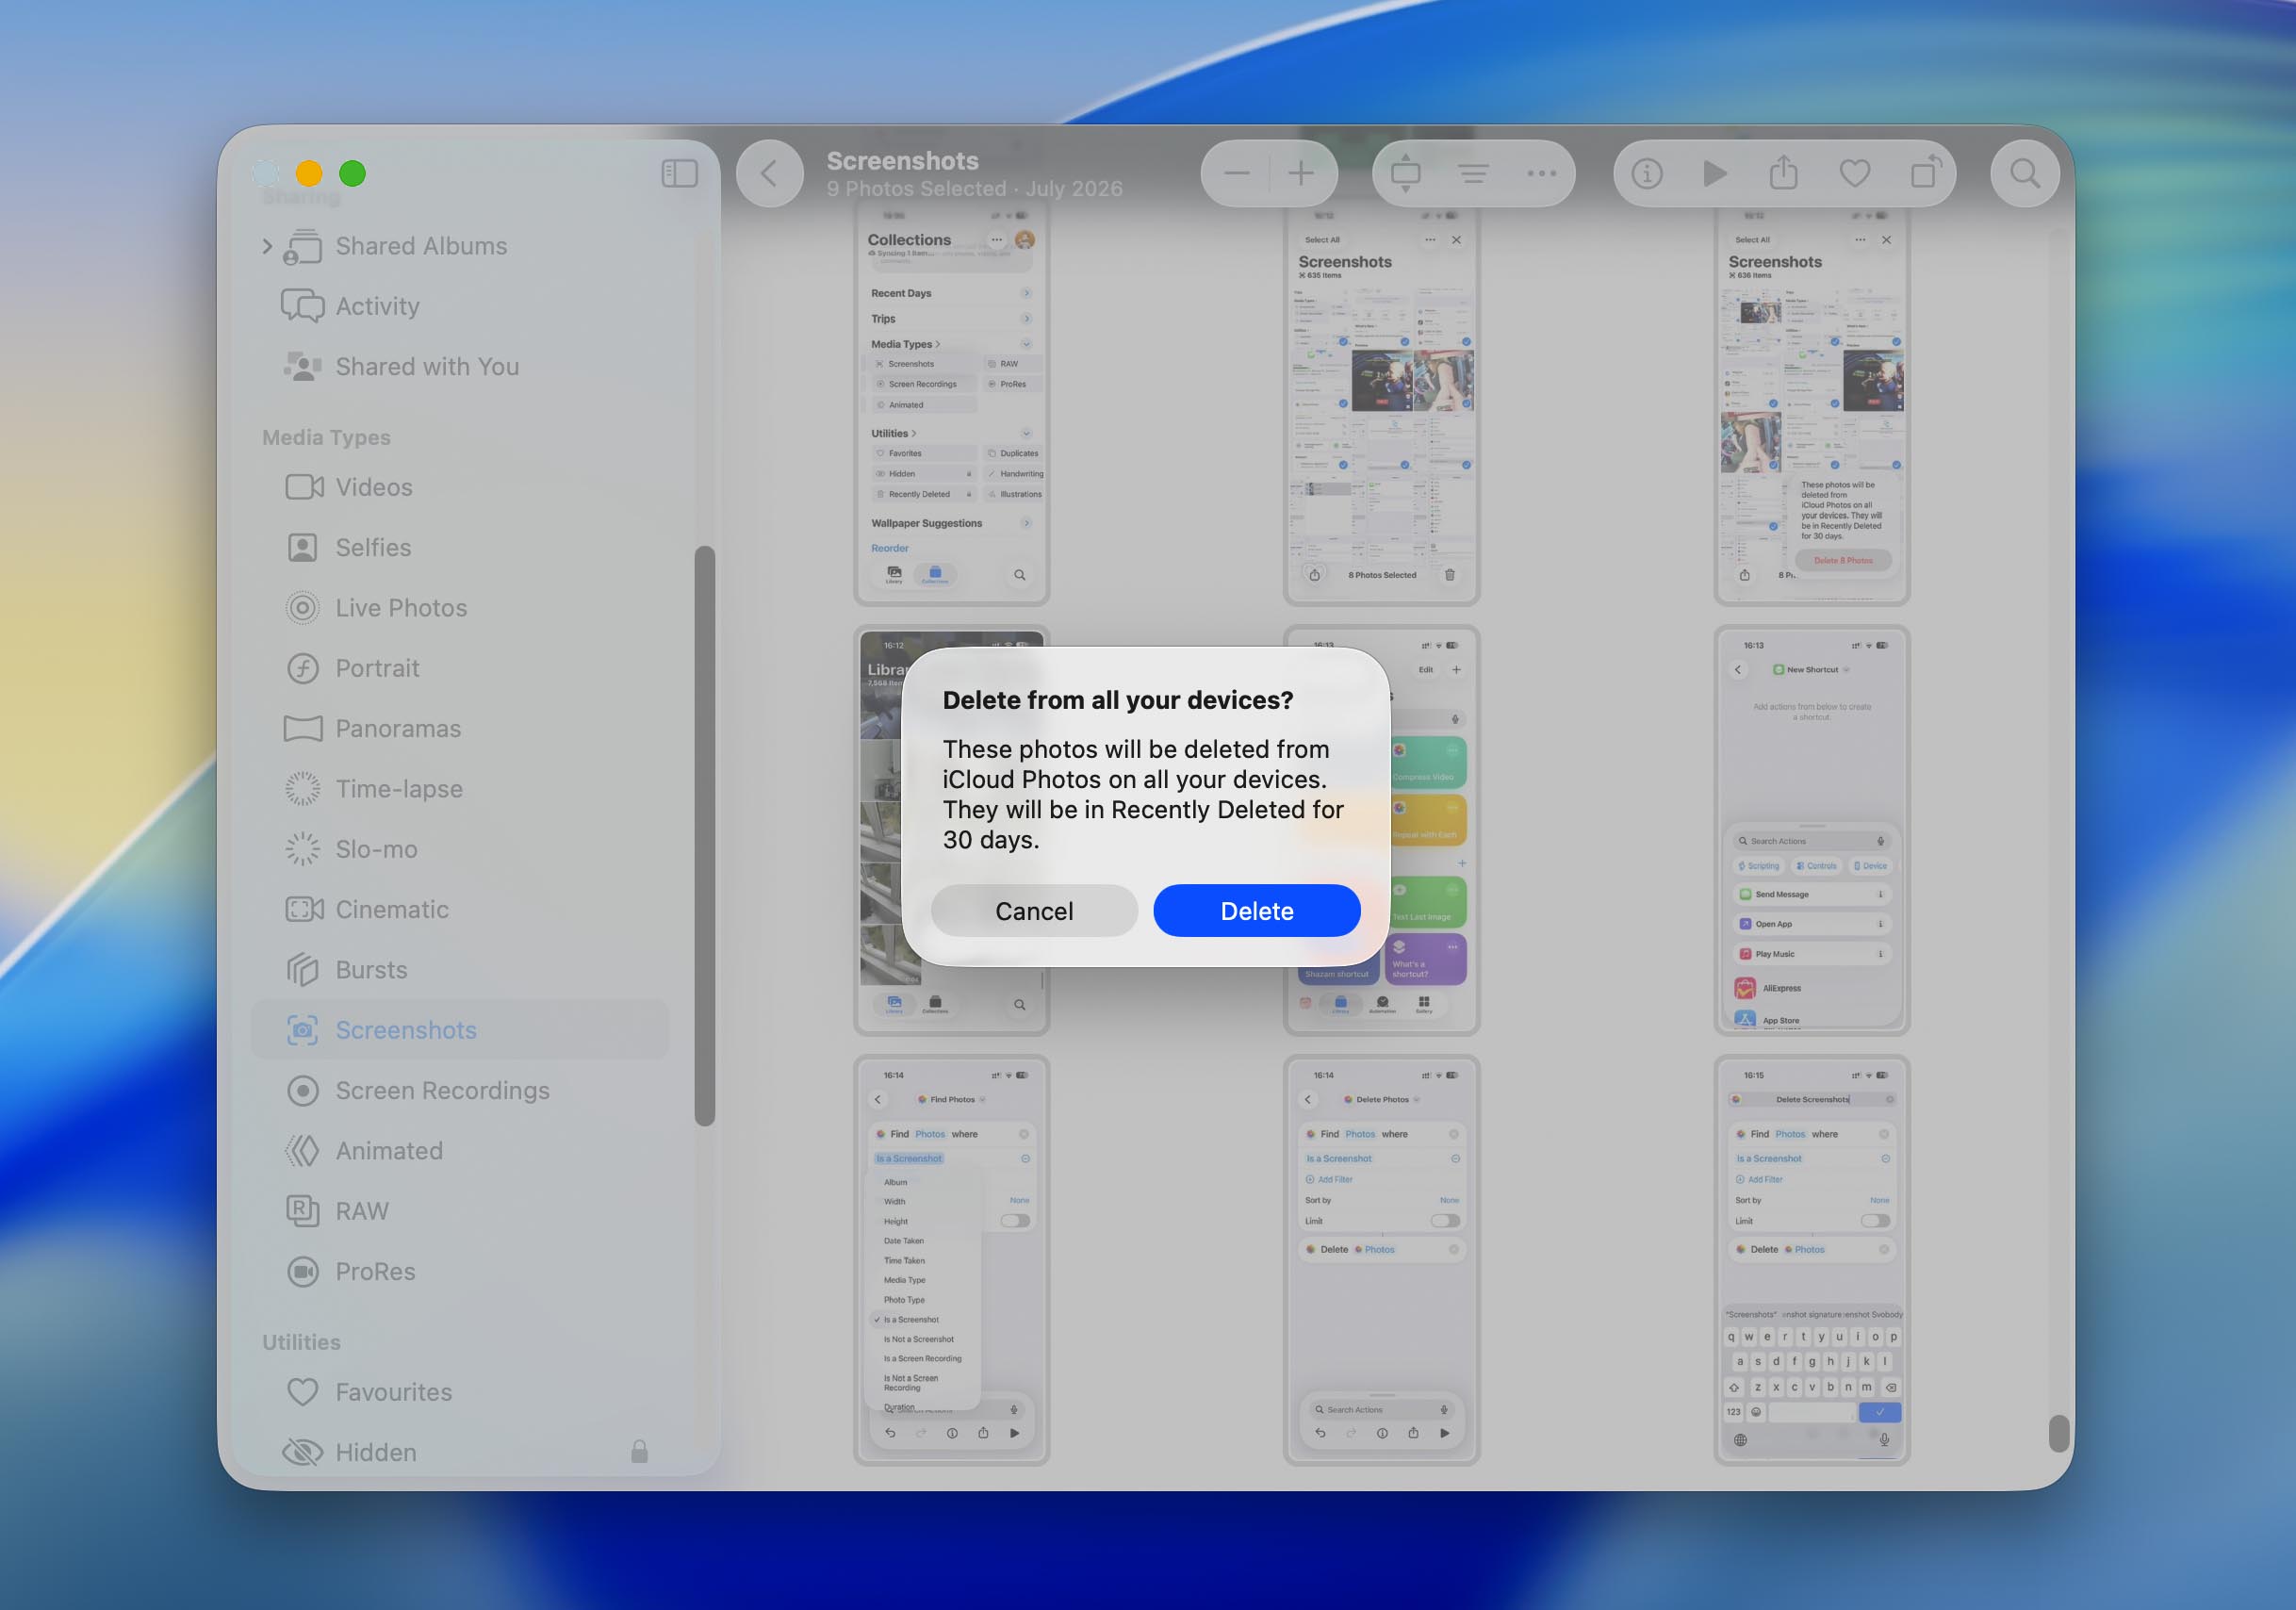The image size is (2296, 1610).
Task: Open search with the magnifier icon
Action: (x=2025, y=174)
